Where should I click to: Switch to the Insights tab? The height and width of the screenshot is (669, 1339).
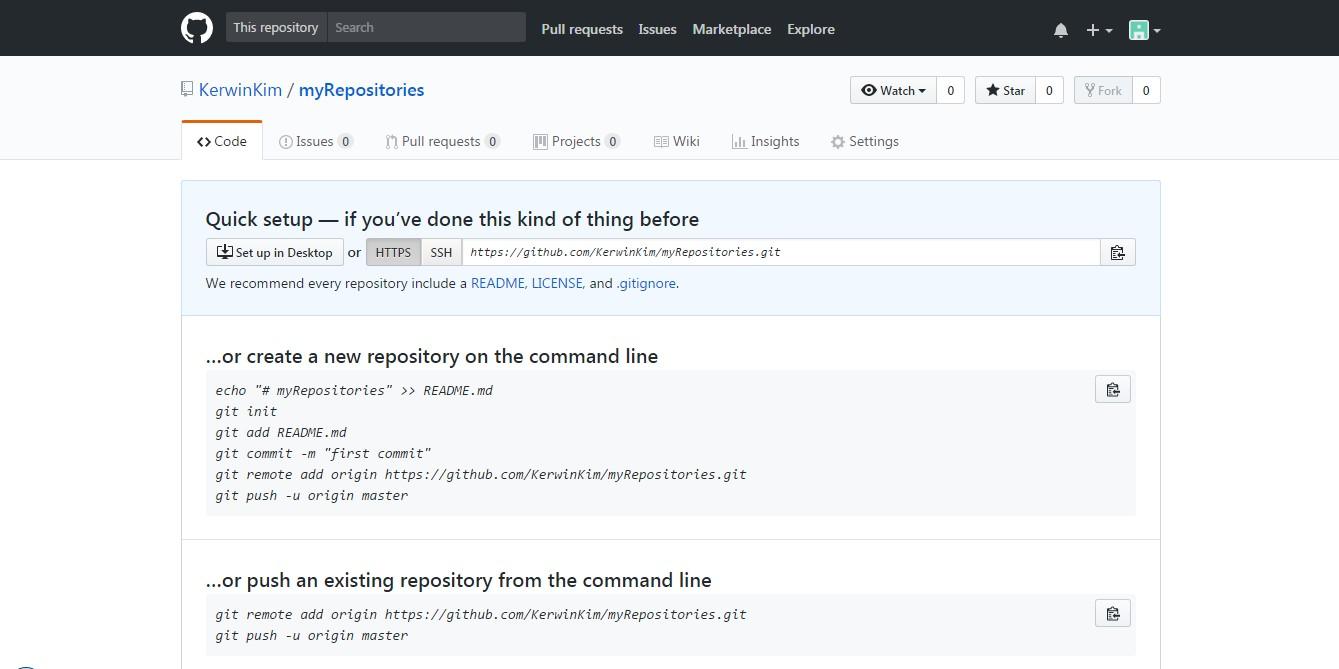pos(766,141)
